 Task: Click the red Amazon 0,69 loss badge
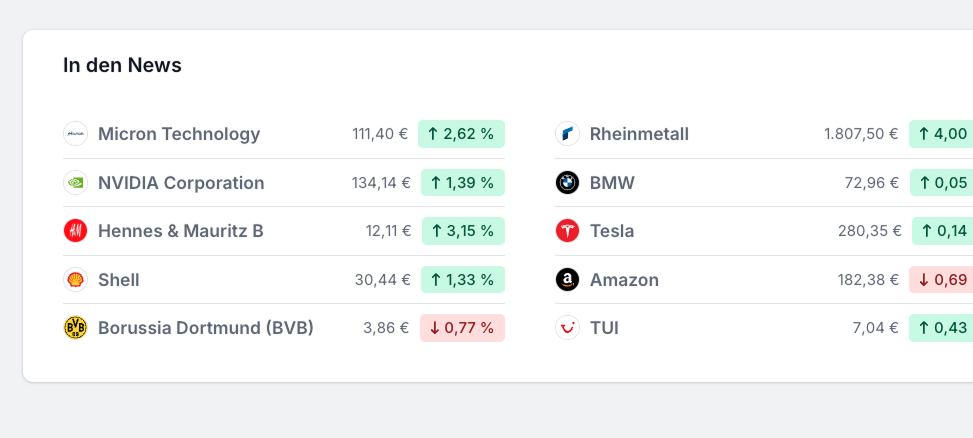point(941,280)
